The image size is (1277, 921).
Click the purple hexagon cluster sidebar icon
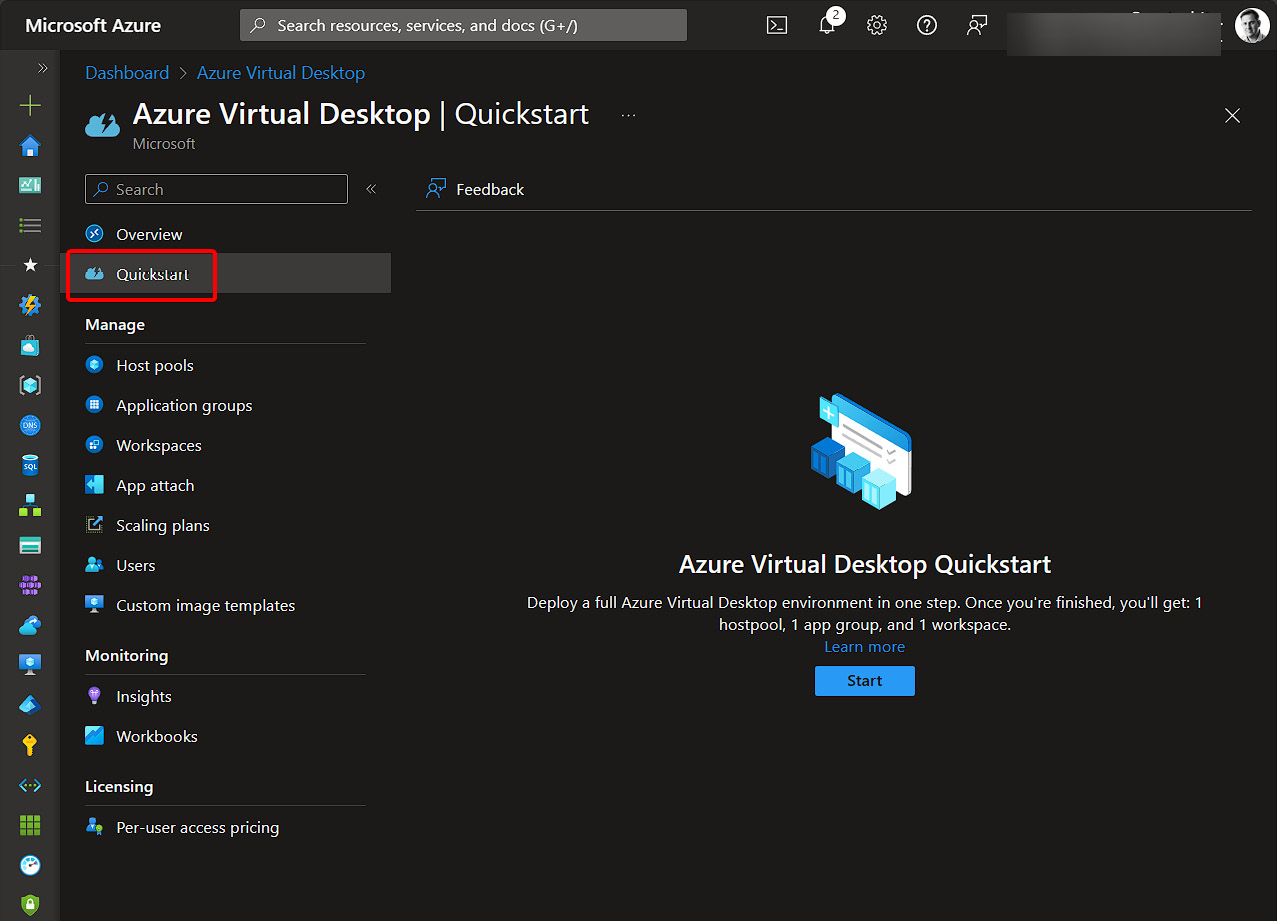(30, 585)
